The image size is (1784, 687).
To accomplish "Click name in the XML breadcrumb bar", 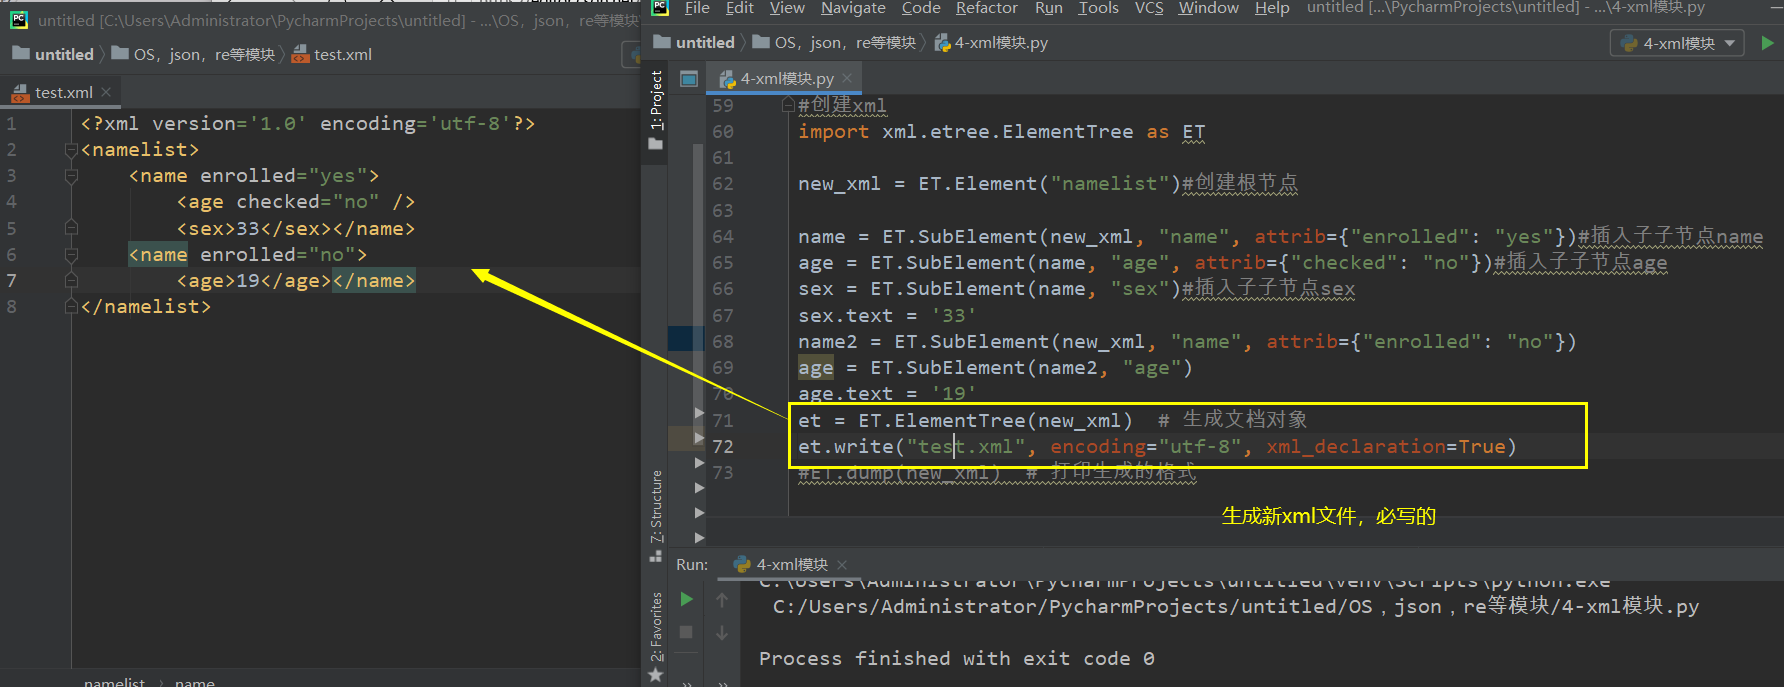I will 195,682.
